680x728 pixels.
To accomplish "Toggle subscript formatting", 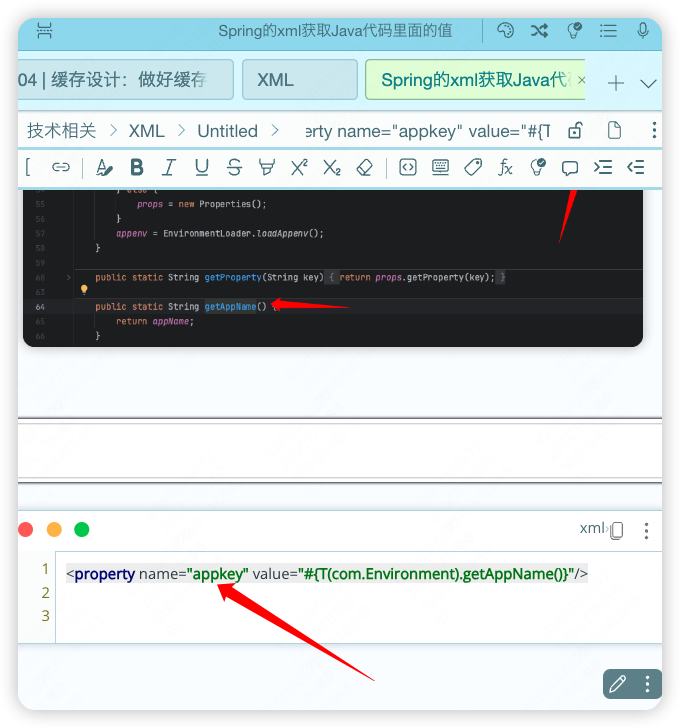I will click(x=332, y=168).
